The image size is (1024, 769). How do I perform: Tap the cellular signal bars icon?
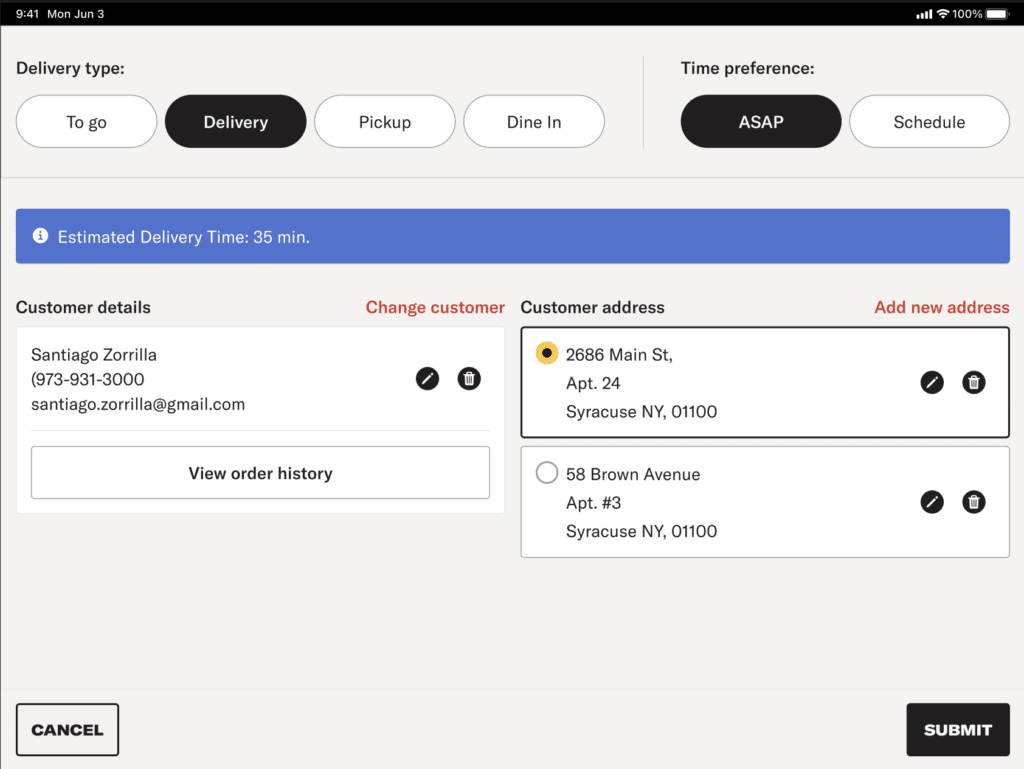pos(924,14)
